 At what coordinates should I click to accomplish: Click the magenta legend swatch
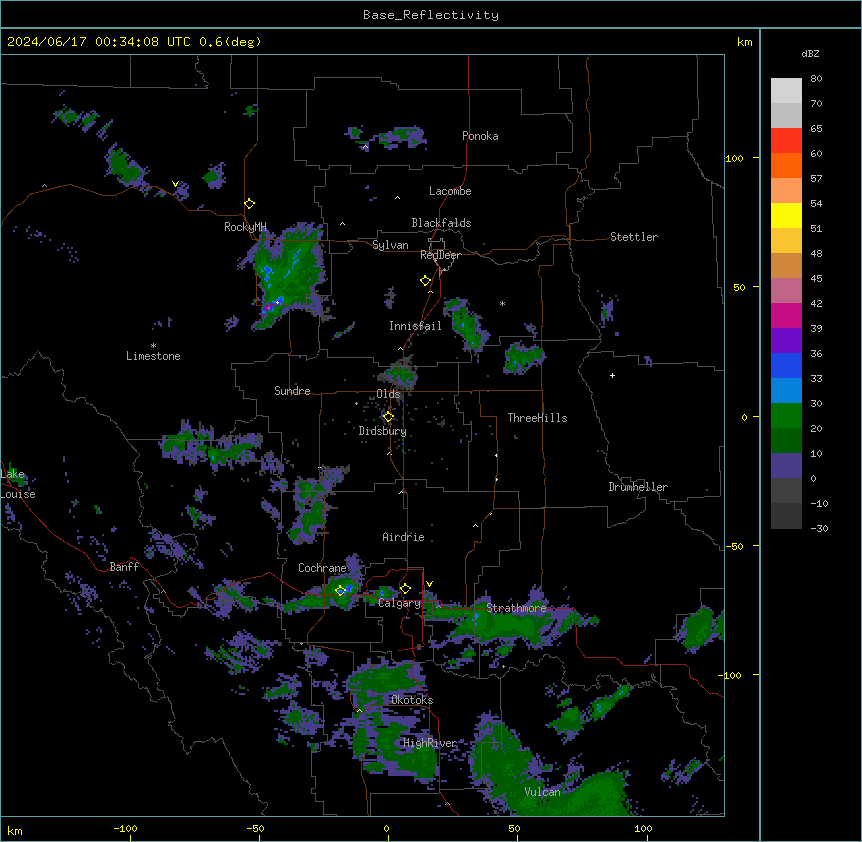[786, 315]
